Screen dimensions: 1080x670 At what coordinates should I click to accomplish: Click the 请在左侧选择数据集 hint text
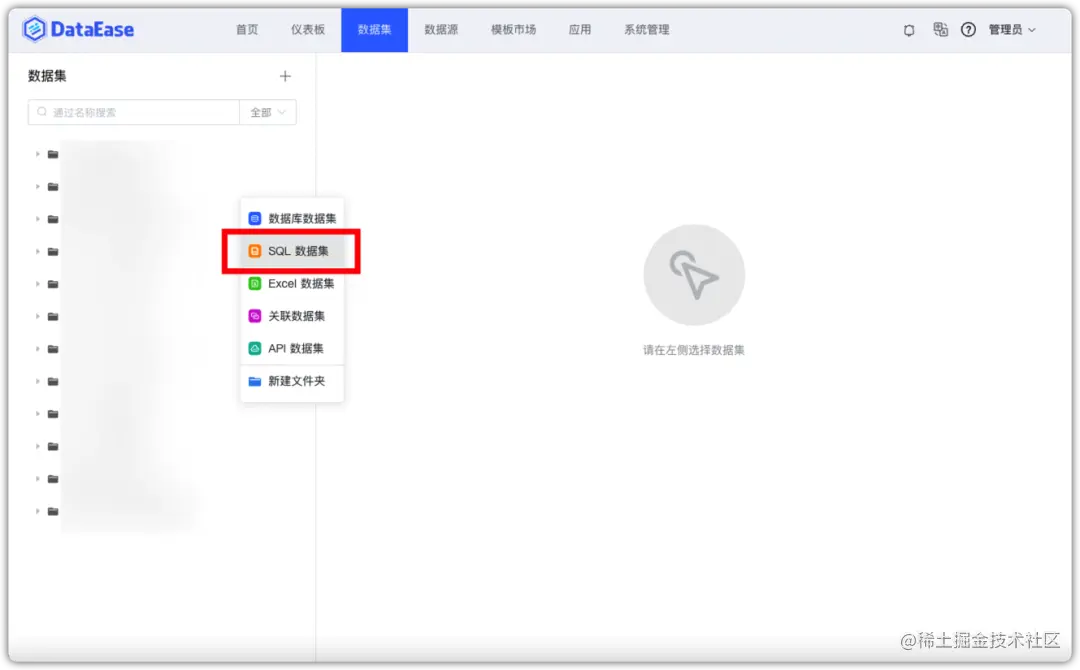point(694,350)
